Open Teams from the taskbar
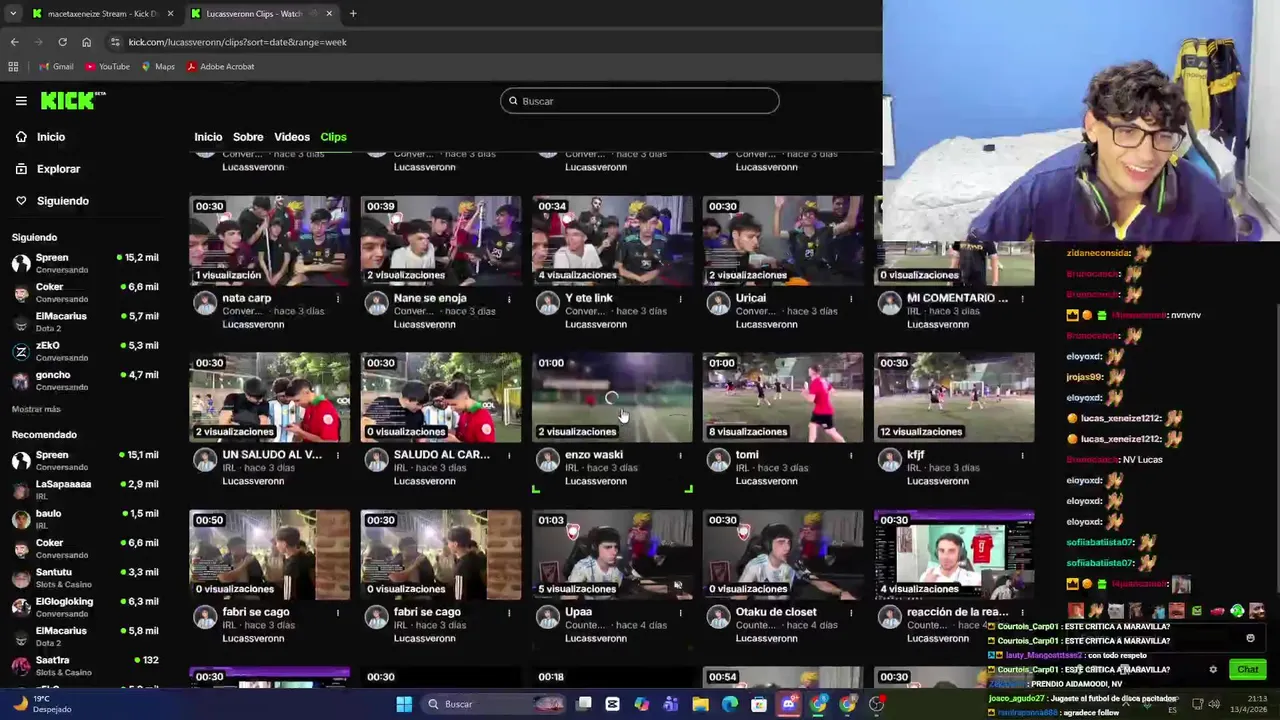The width and height of the screenshot is (1280, 720). pyautogui.click(x=670, y=704)
